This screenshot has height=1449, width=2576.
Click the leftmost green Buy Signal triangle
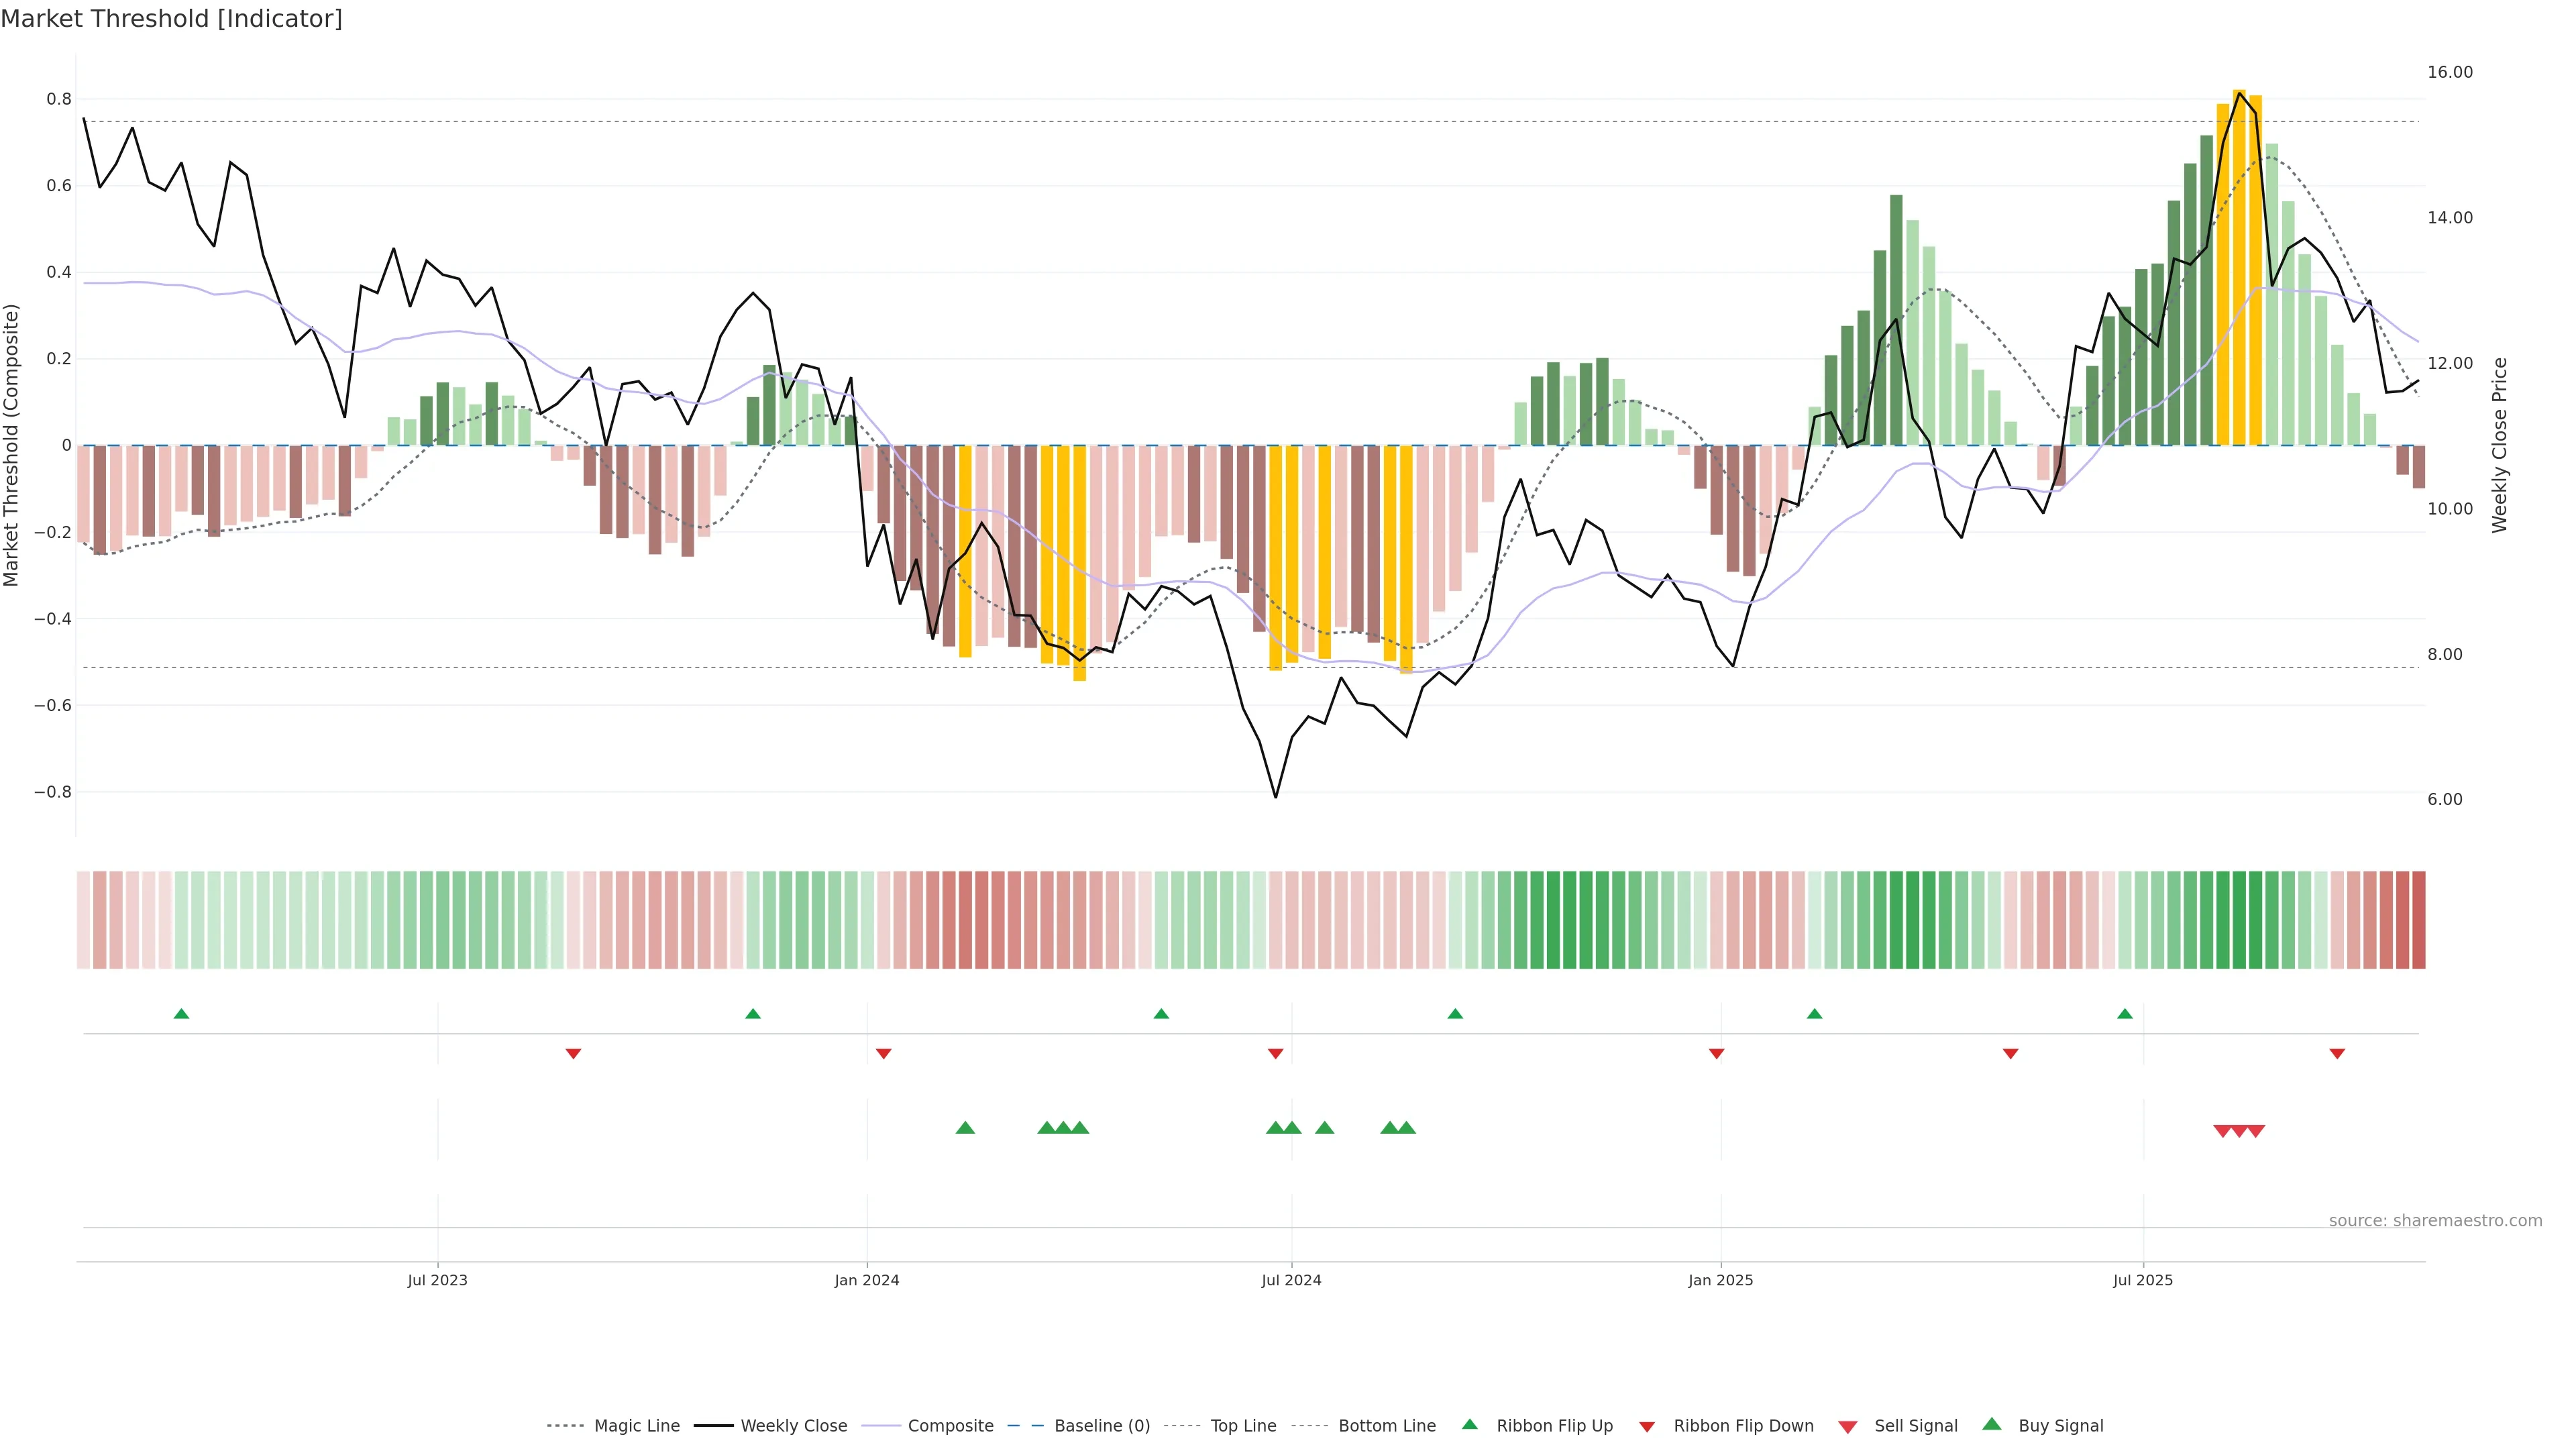pos(965,1128)
